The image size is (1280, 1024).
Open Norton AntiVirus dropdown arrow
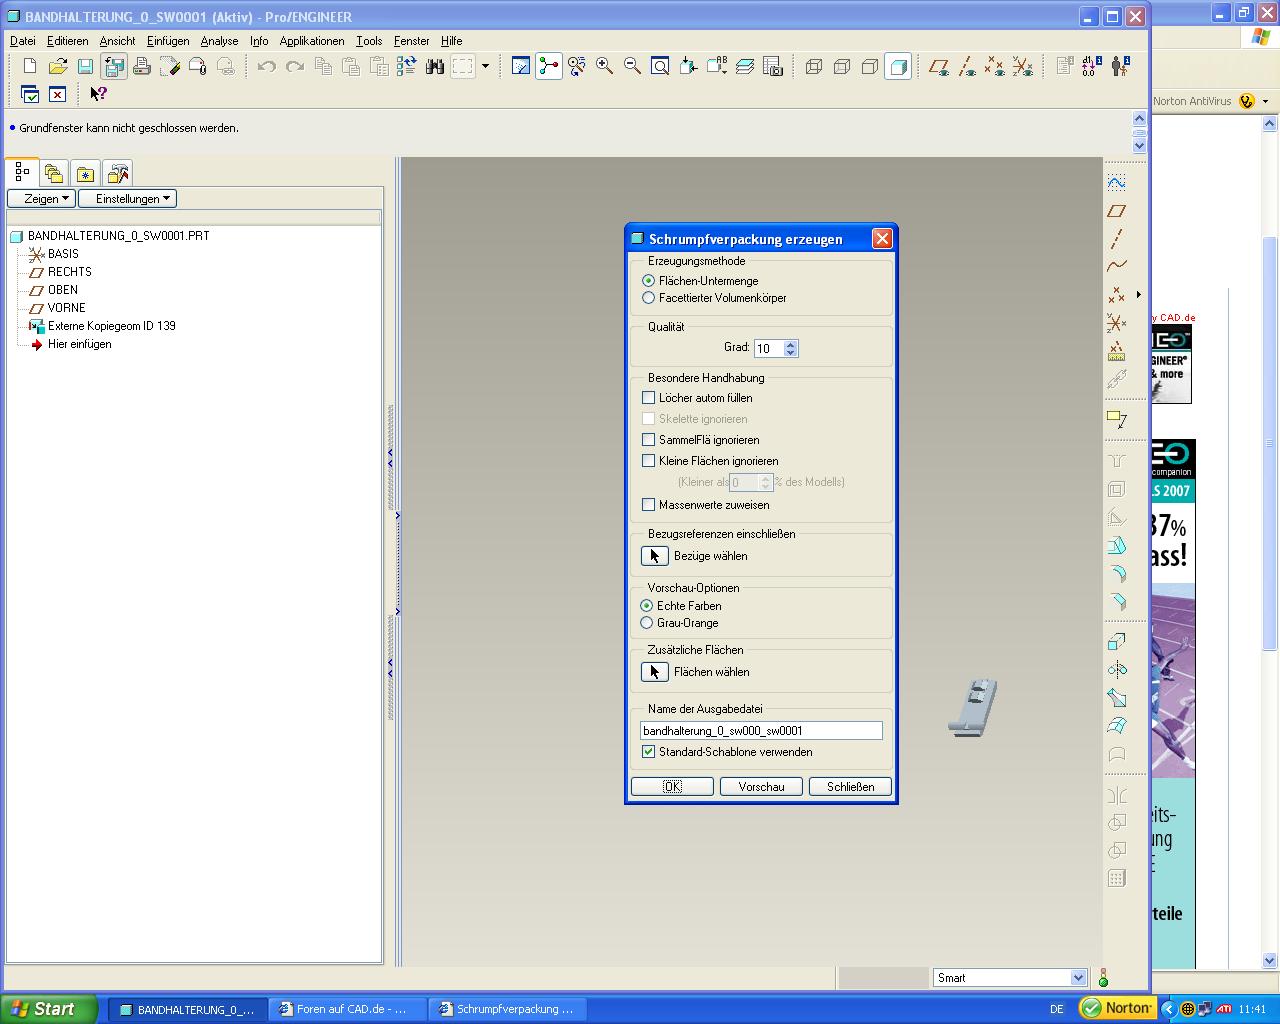(1265, 101)
